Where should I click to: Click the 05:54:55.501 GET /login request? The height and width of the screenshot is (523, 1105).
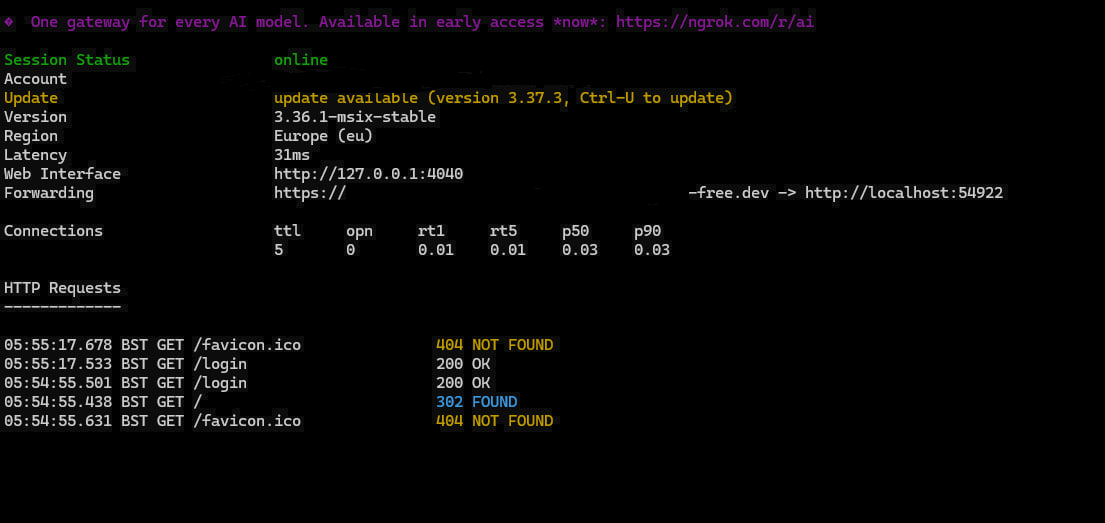coord(125,383)
